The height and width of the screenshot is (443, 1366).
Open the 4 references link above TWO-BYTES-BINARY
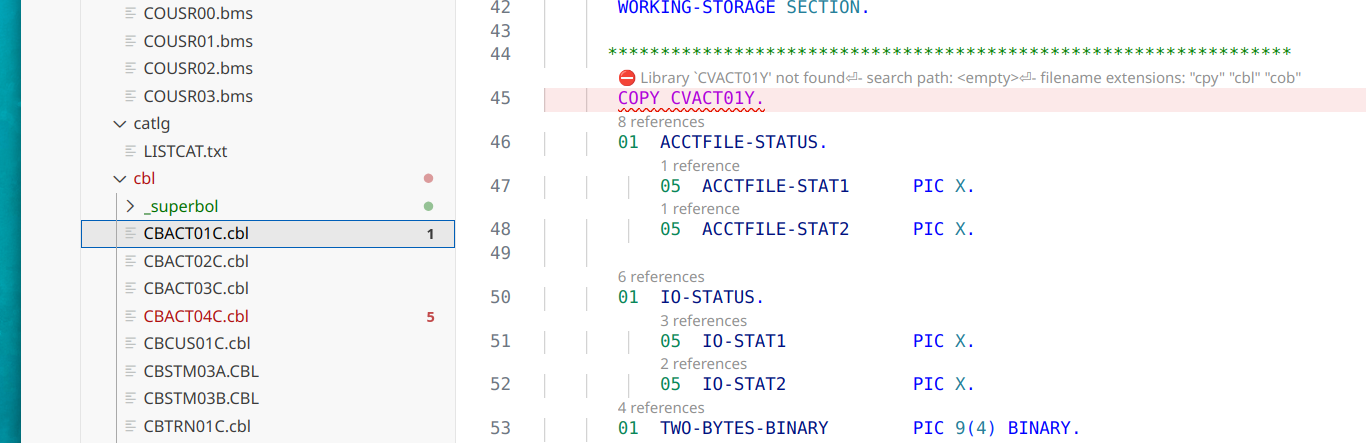(661, 407)
